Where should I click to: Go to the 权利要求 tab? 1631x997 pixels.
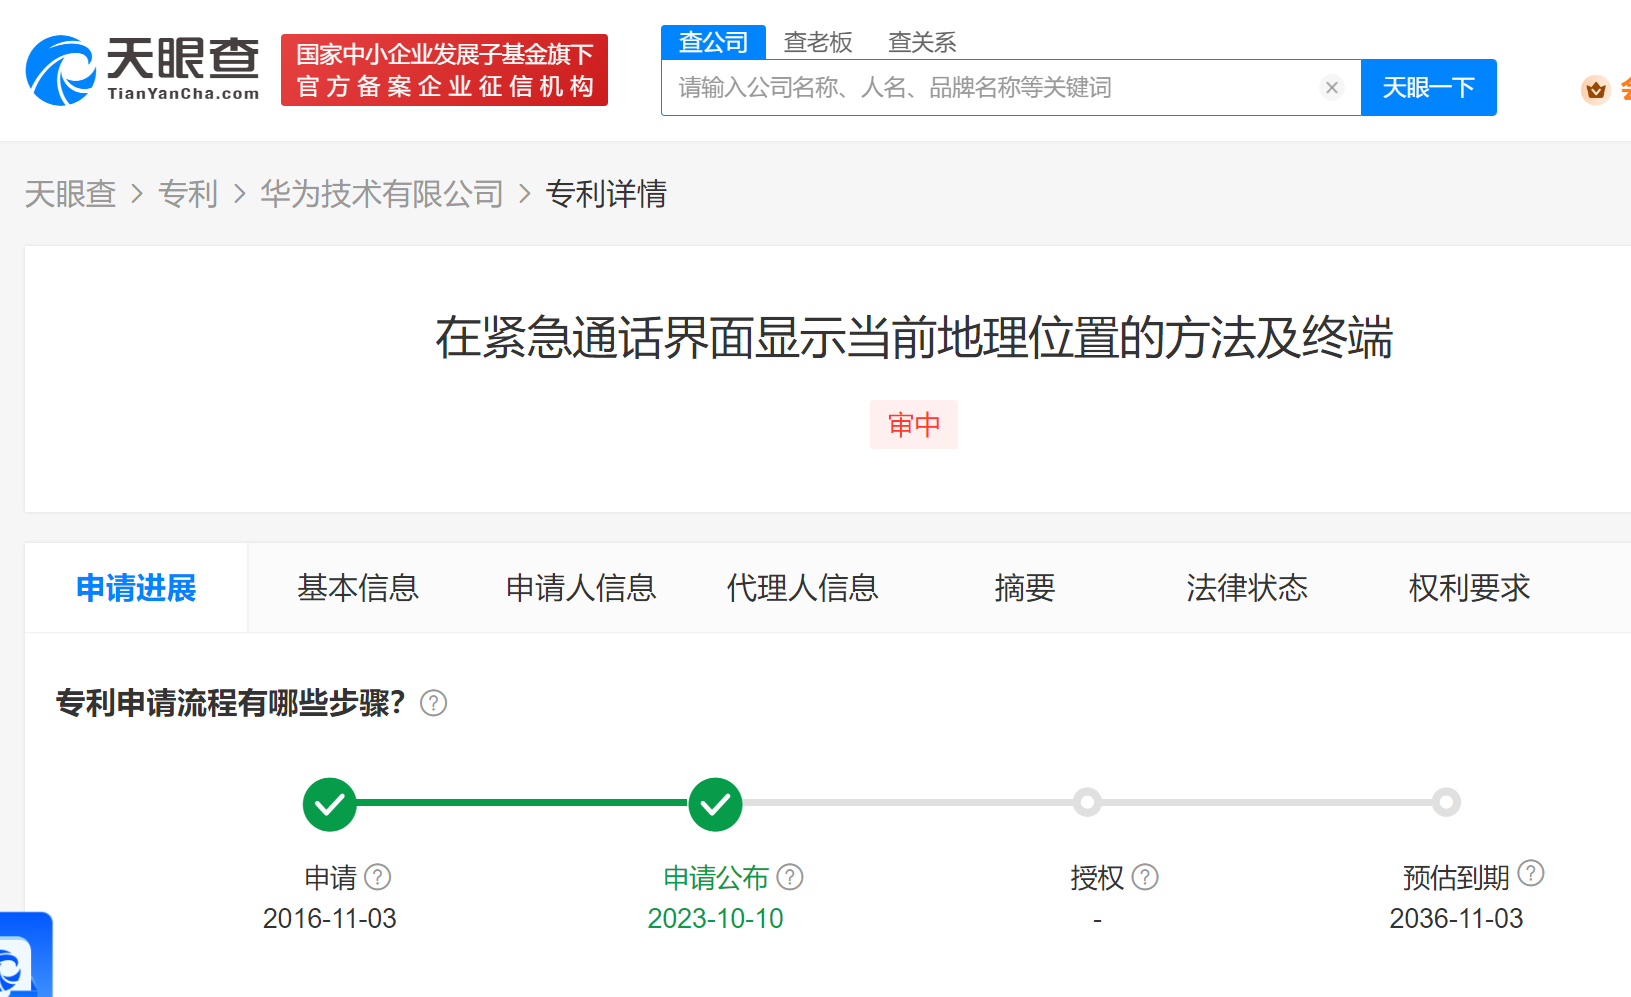(1468, 588)
